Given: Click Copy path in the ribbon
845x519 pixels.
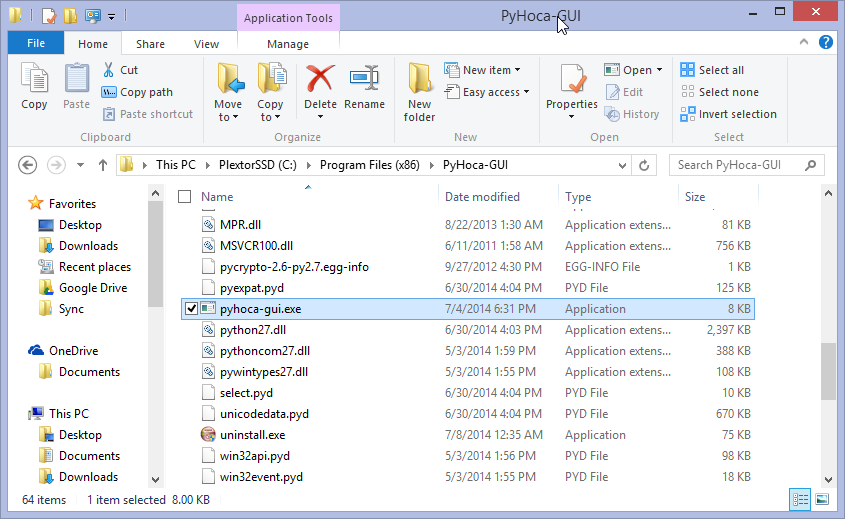Looking at the screenshot, I should (137, 92).
